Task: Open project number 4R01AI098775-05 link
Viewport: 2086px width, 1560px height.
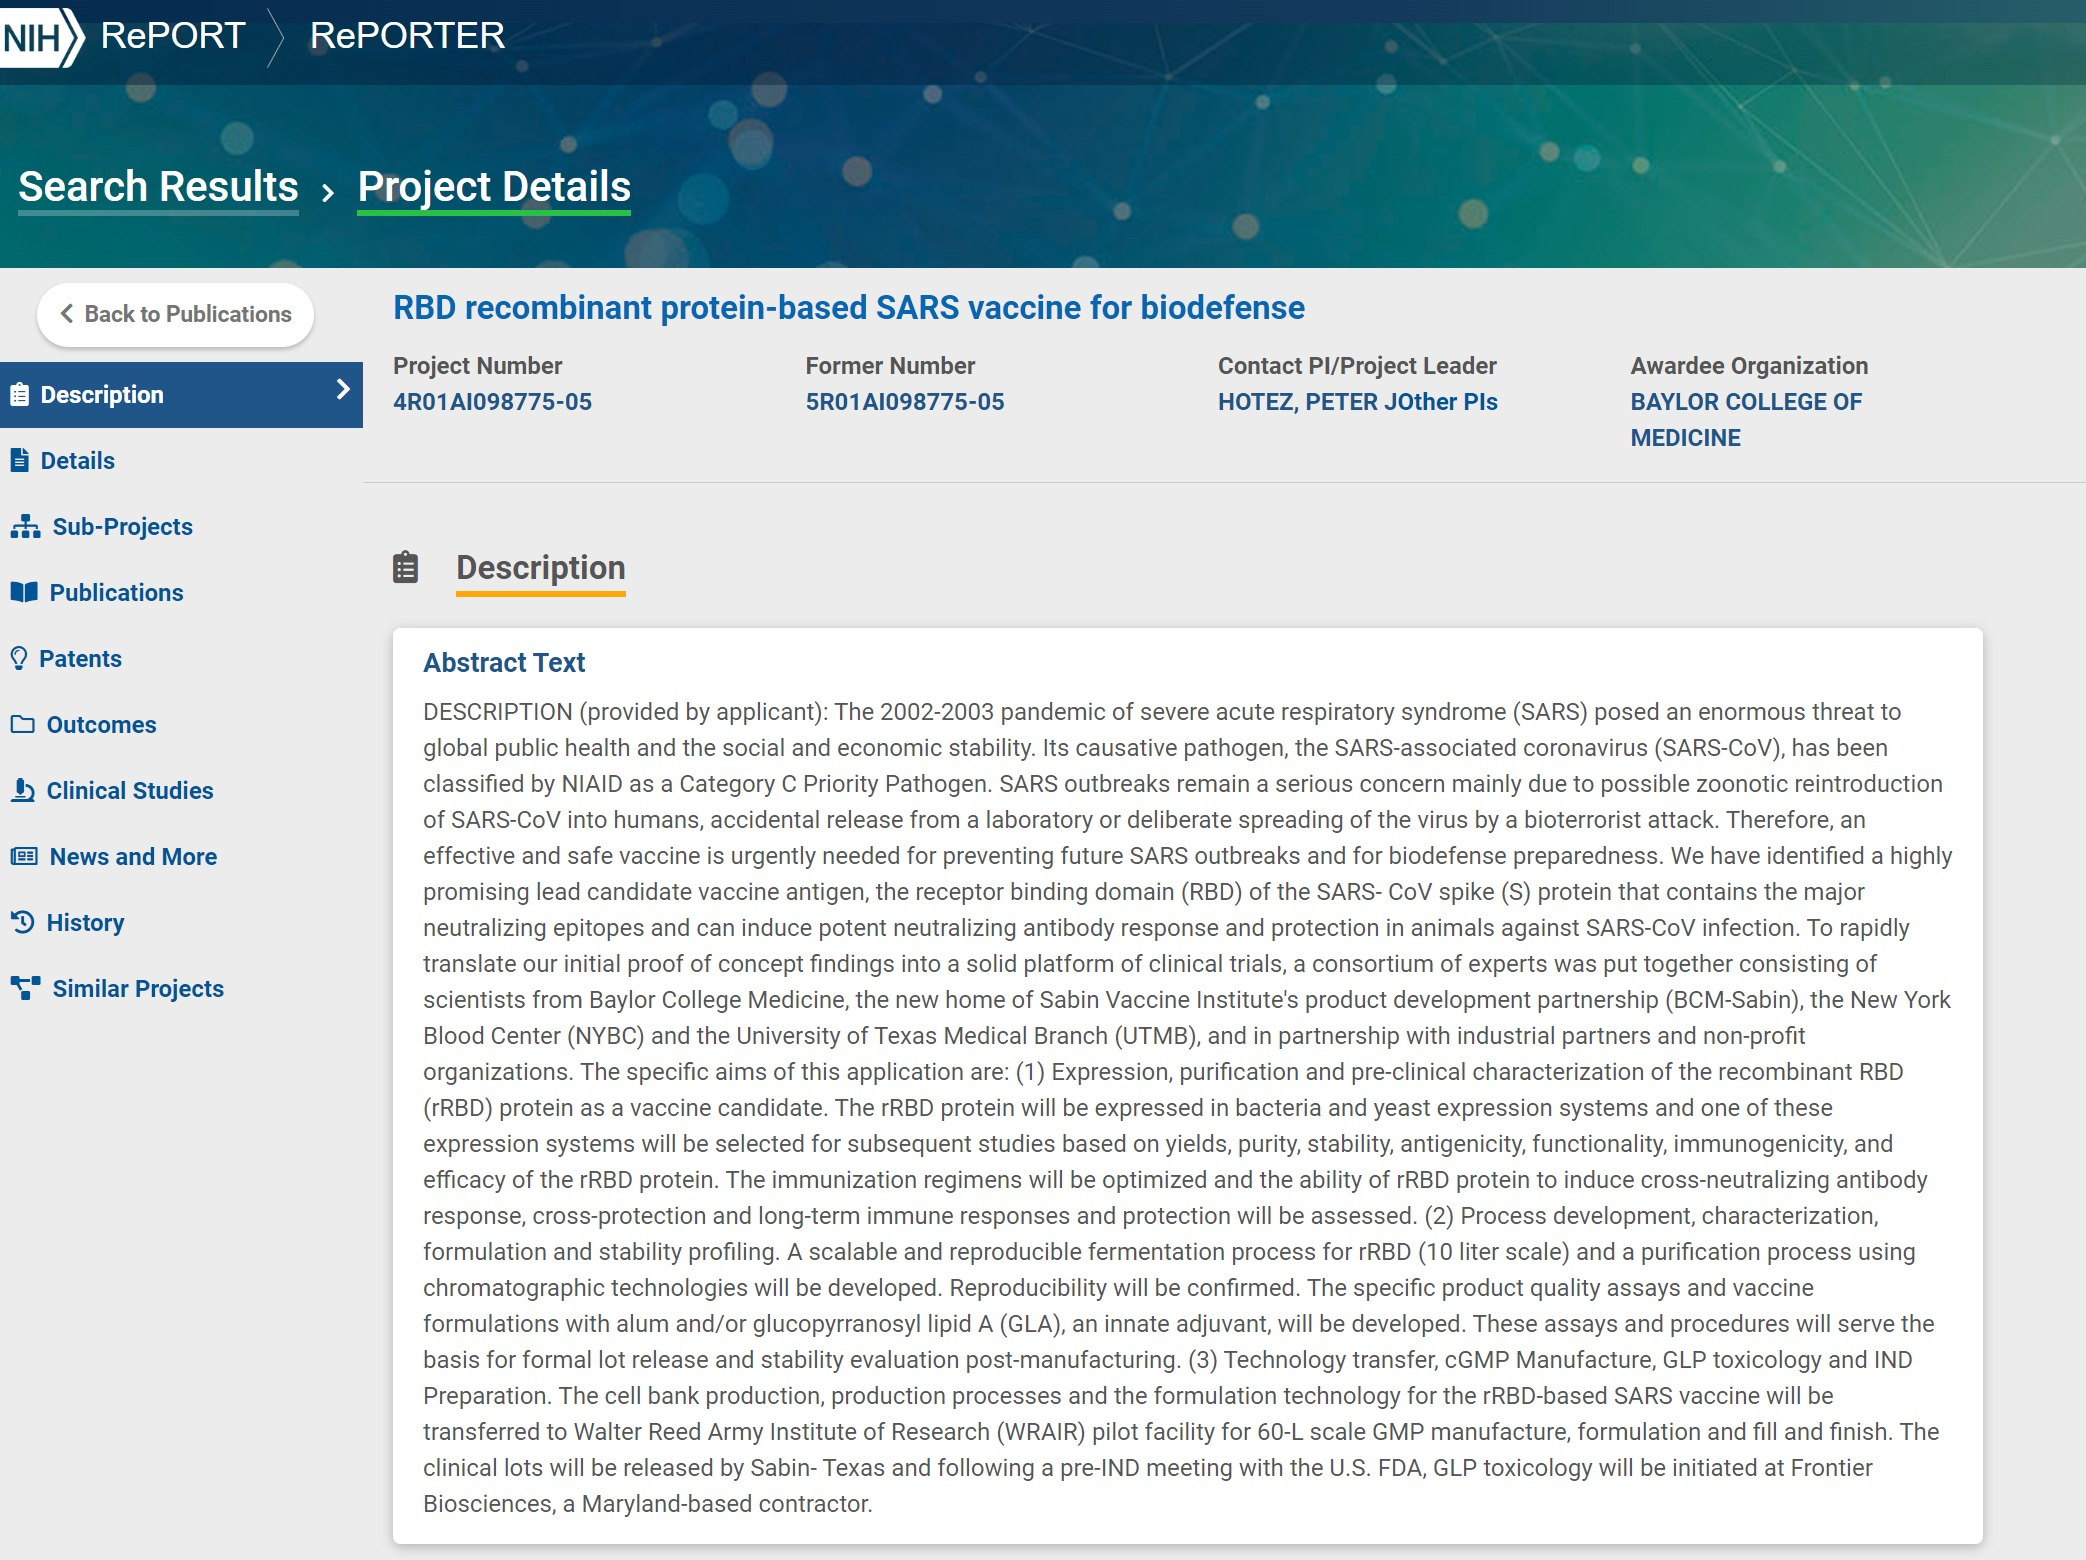Action: (492, 402)
